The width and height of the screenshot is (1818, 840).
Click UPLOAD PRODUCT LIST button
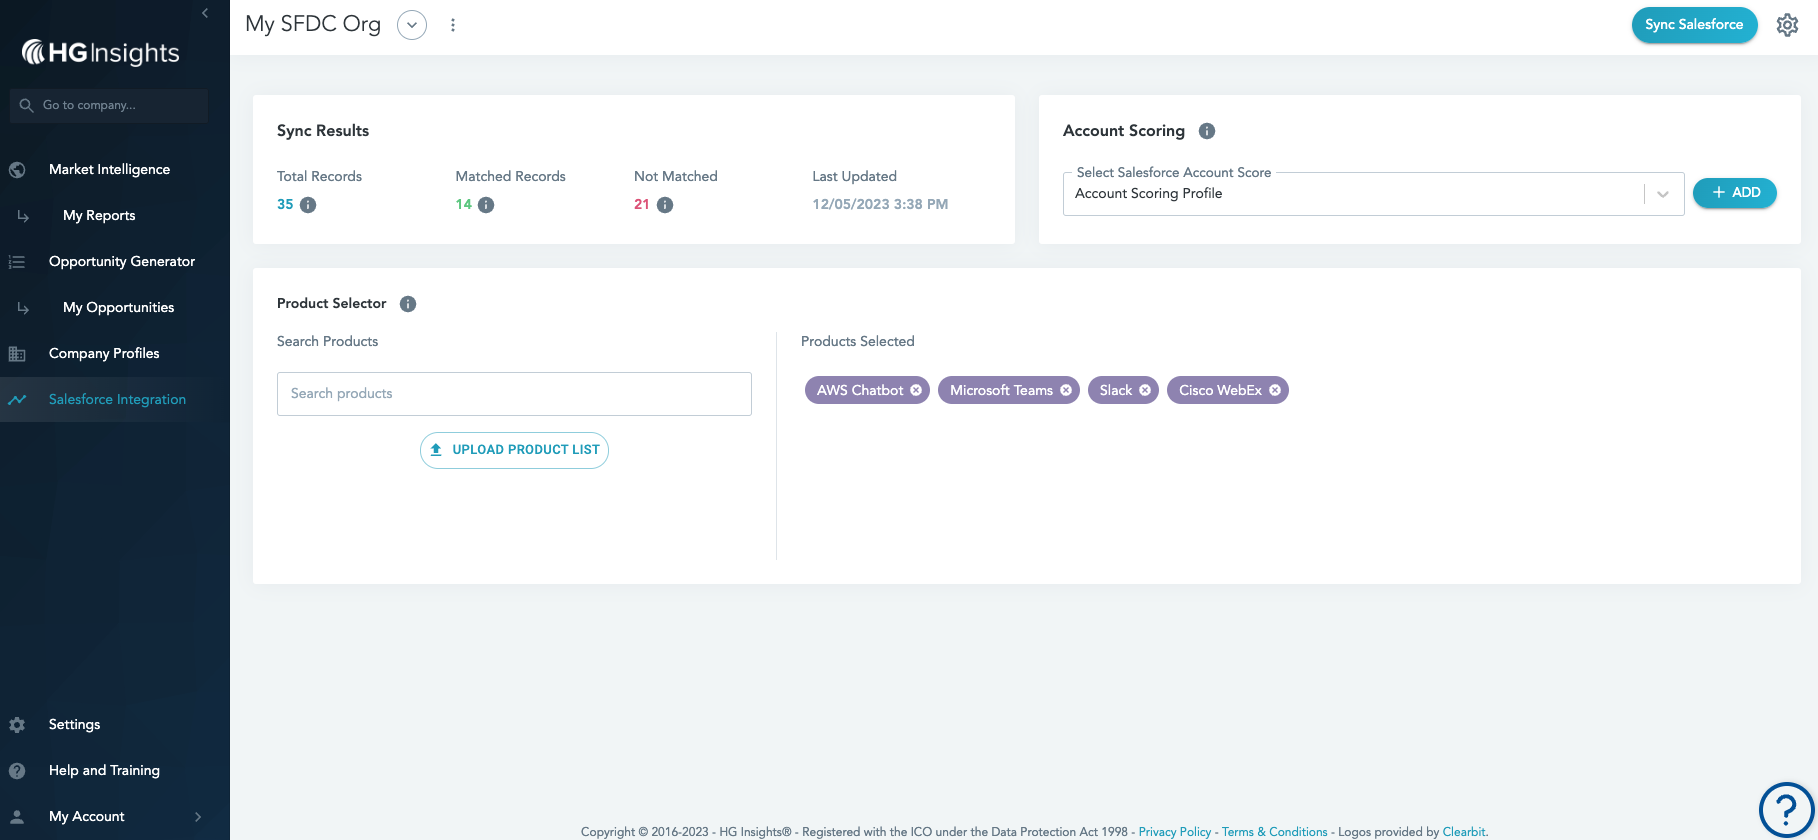514,450
